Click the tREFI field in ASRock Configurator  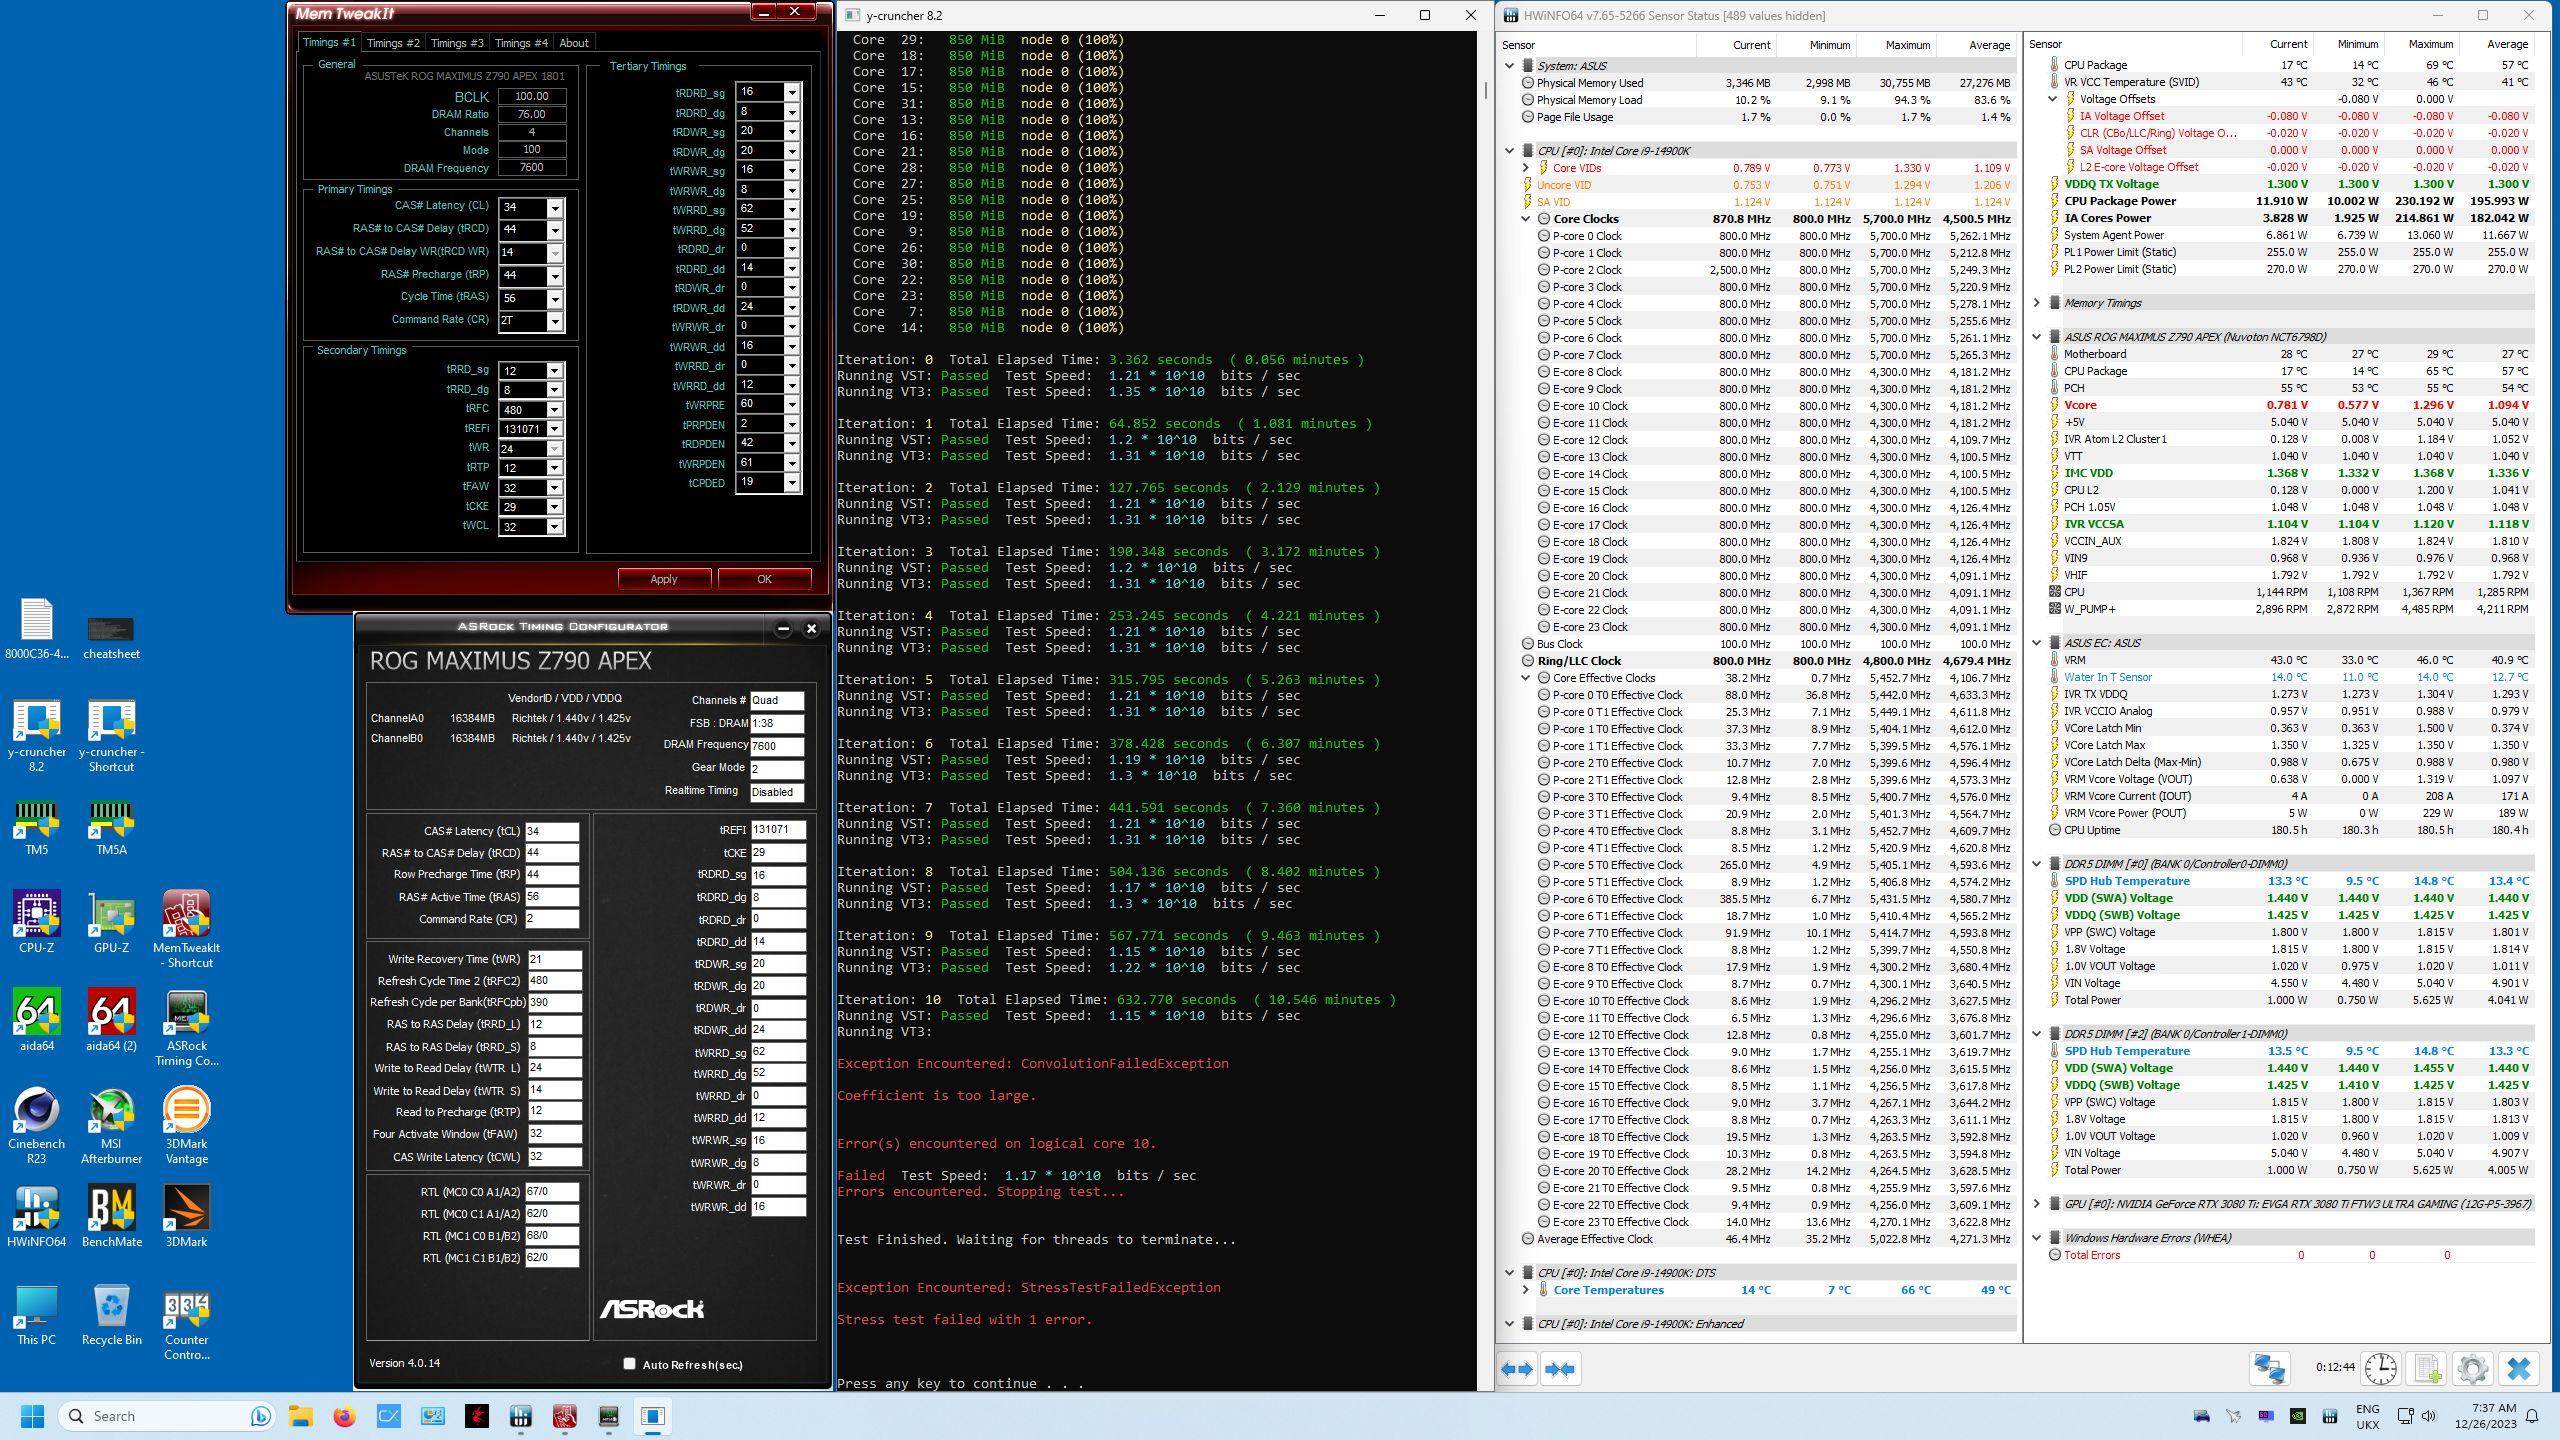(777, 830)
